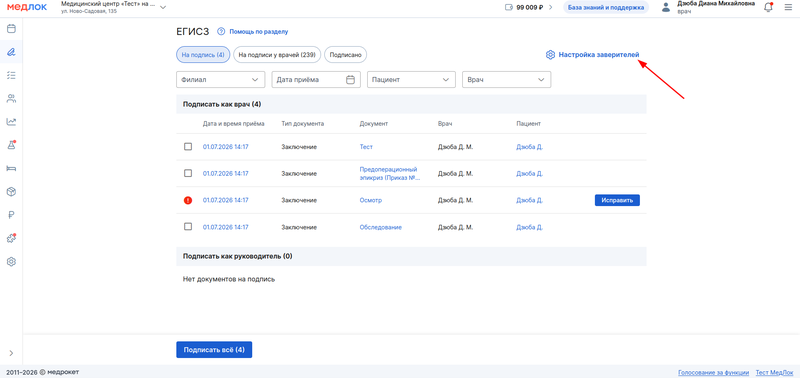Open the clinic selector dropdown in header
The height and width of the screenshot is (378, 800).
click(113, 7)
